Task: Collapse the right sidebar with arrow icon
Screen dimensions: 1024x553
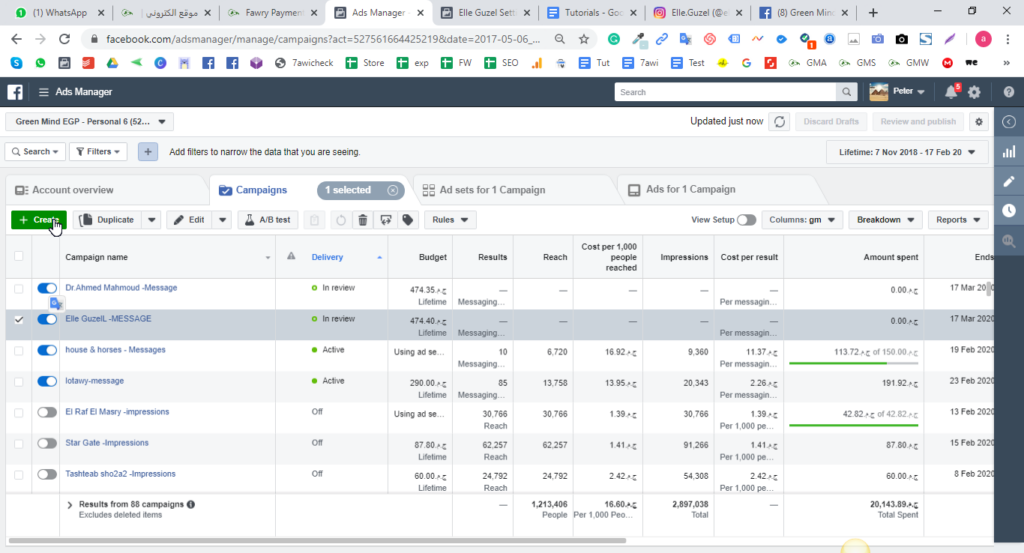Action: point(1009,122)
